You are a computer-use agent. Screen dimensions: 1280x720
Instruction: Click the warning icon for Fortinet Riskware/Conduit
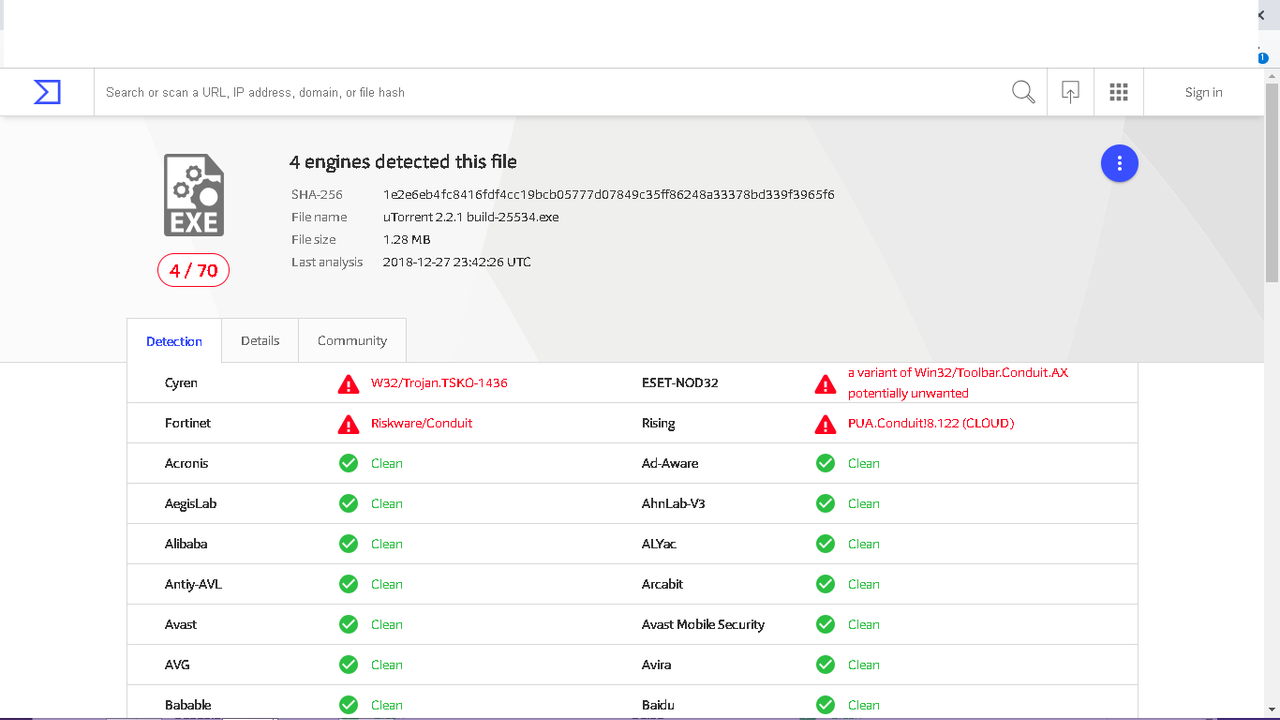(348, 424)
